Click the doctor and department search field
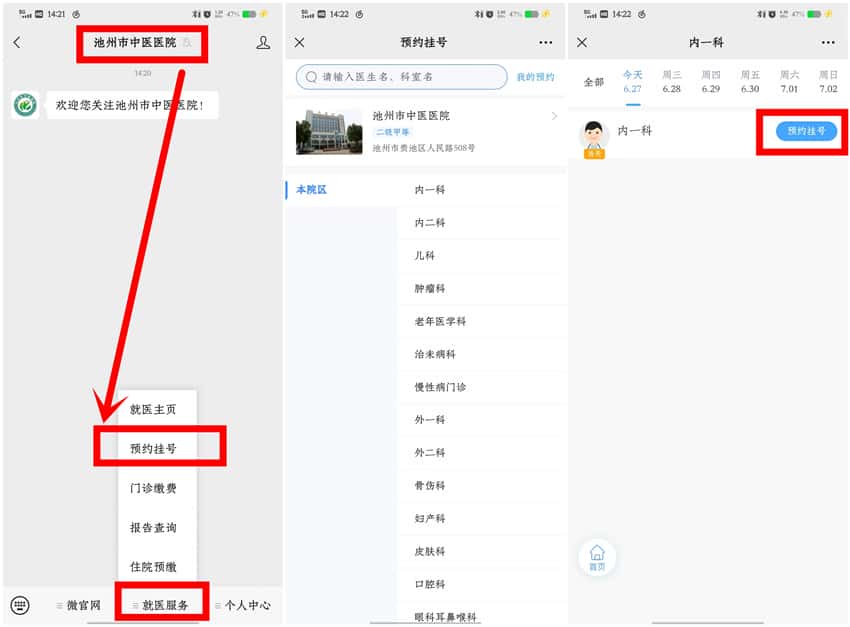850x627 pixels. (x=402, y=77)
